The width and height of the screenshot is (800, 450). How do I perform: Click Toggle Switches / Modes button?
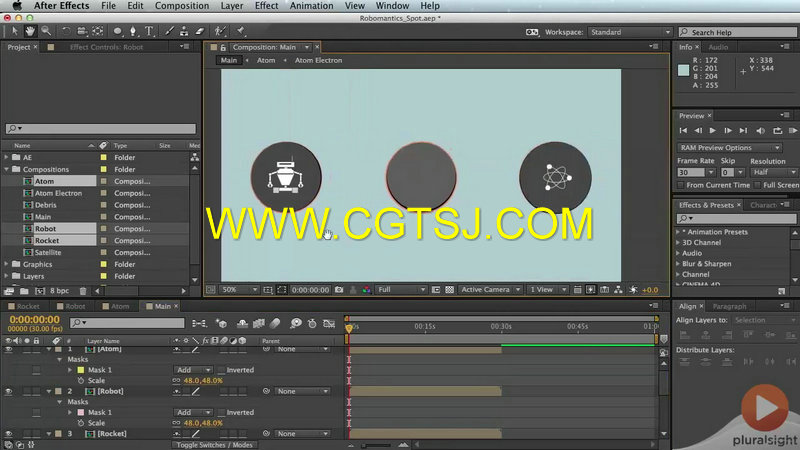(214, 445)
